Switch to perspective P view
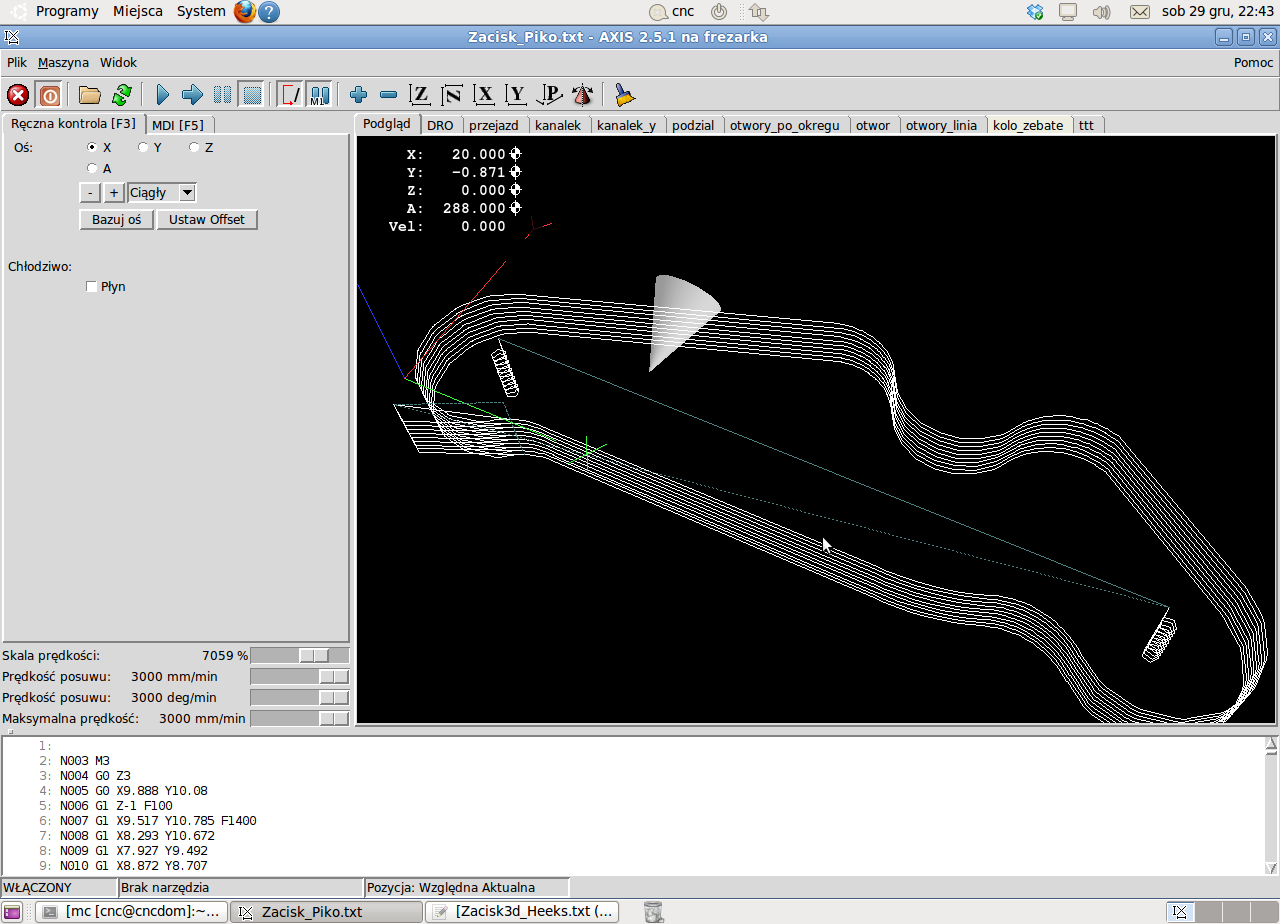Viewport: 1280px width, 924px height. tap(549, 95)
